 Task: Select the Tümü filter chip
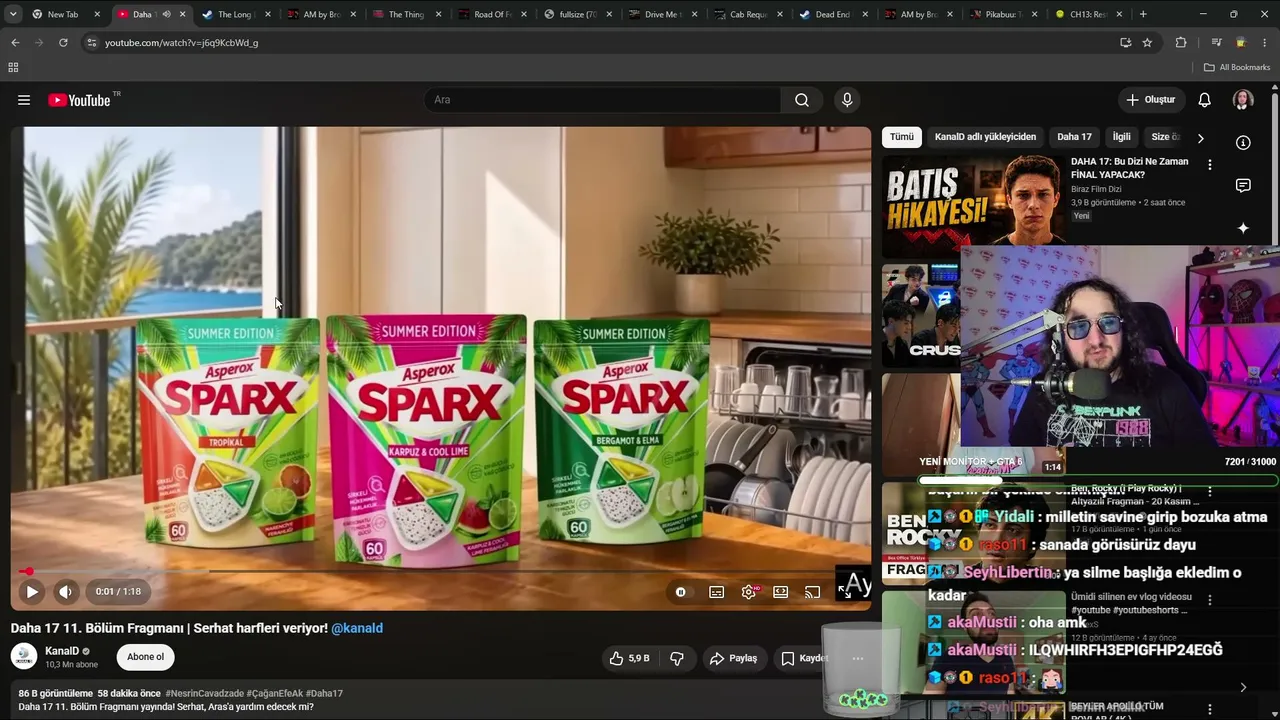(902, 137)
